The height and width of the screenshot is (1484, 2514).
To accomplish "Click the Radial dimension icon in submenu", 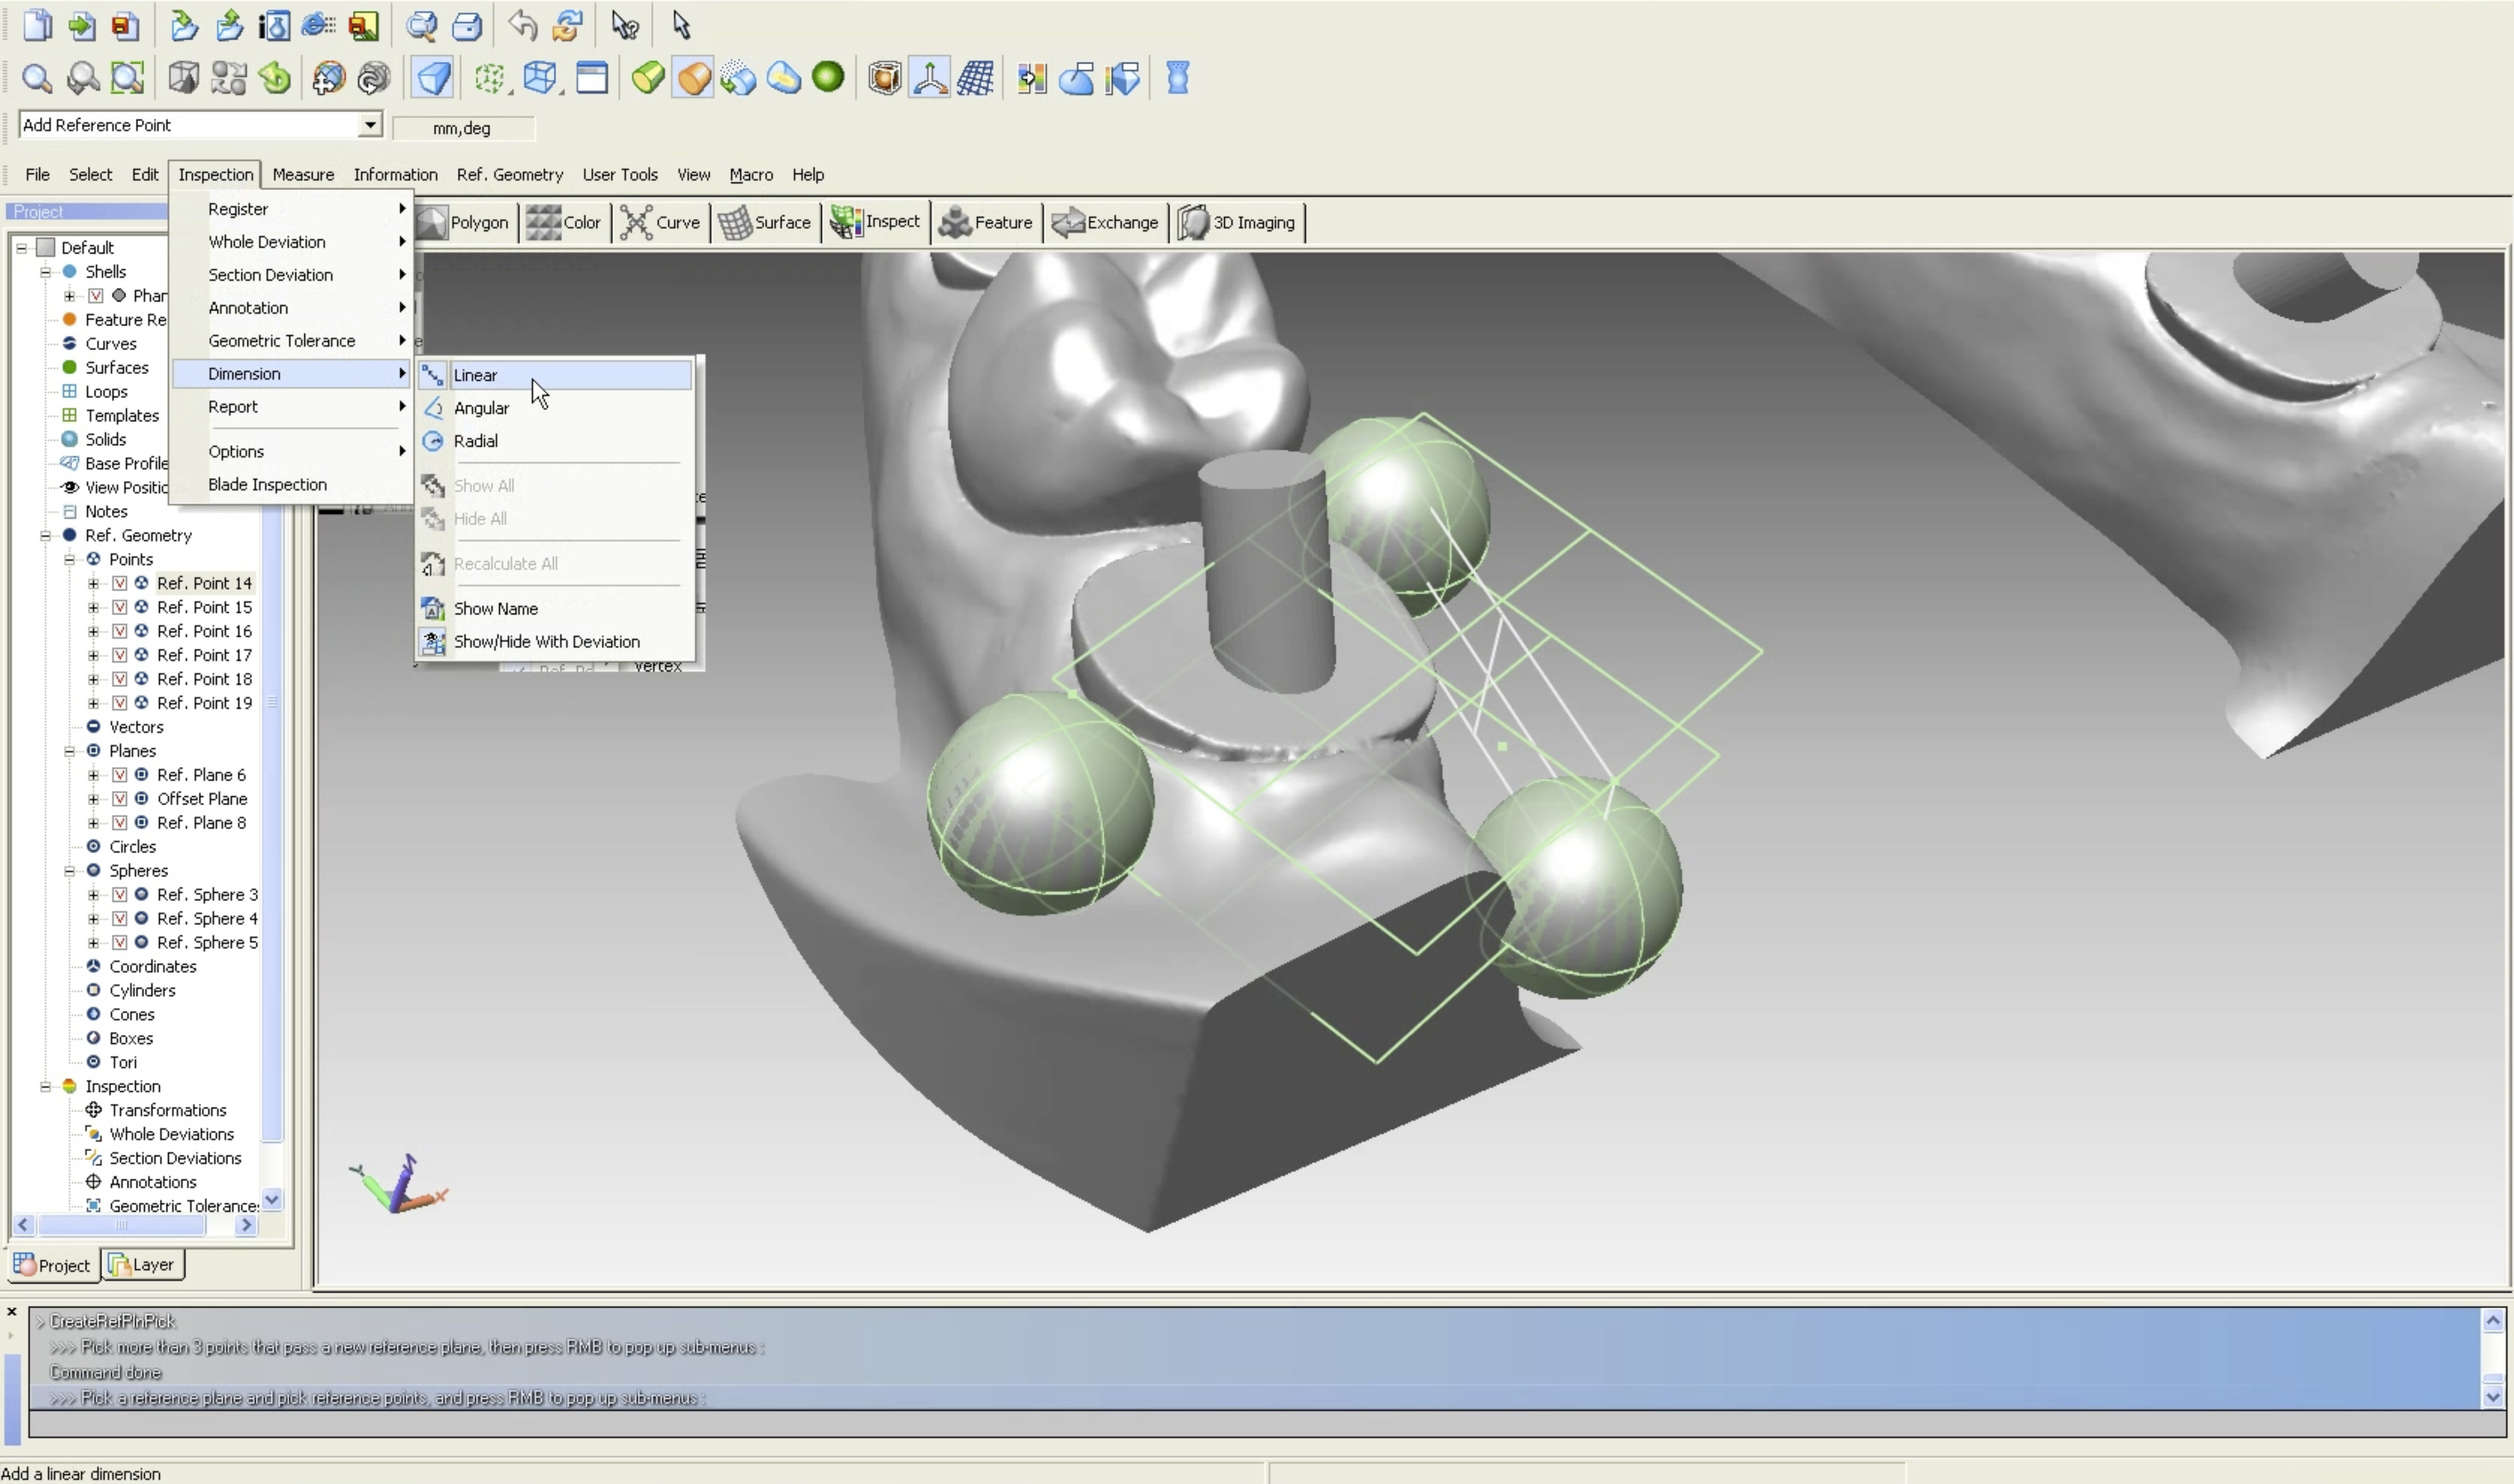I will (433, 441).
